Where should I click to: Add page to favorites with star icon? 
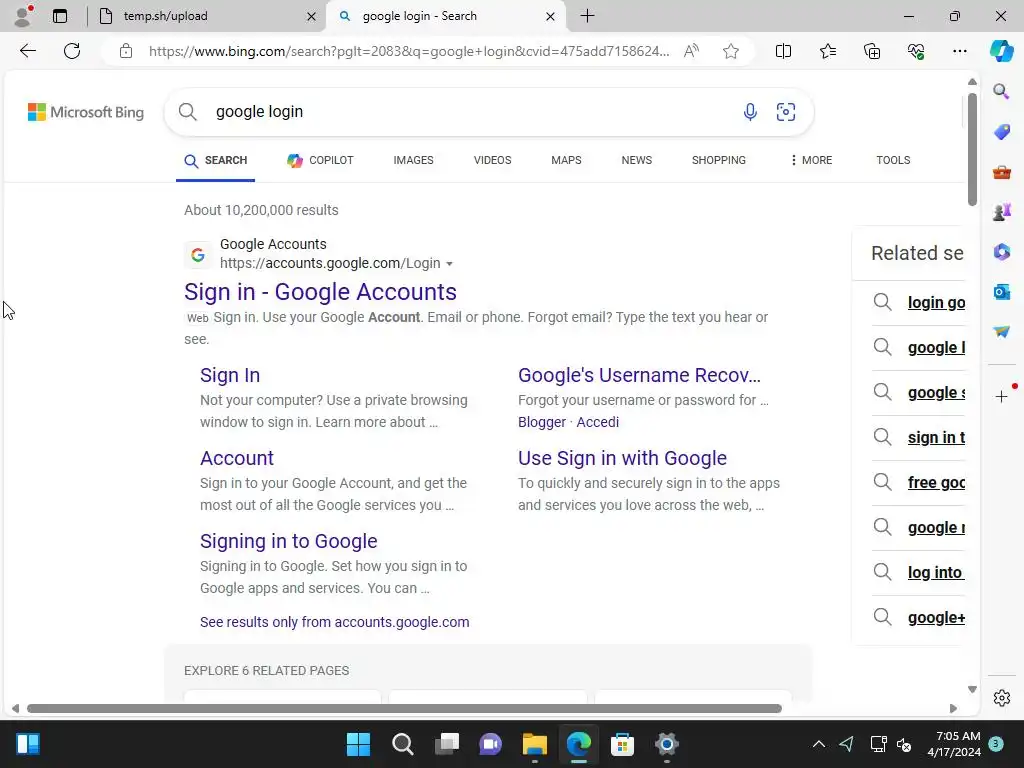point(731,51)
